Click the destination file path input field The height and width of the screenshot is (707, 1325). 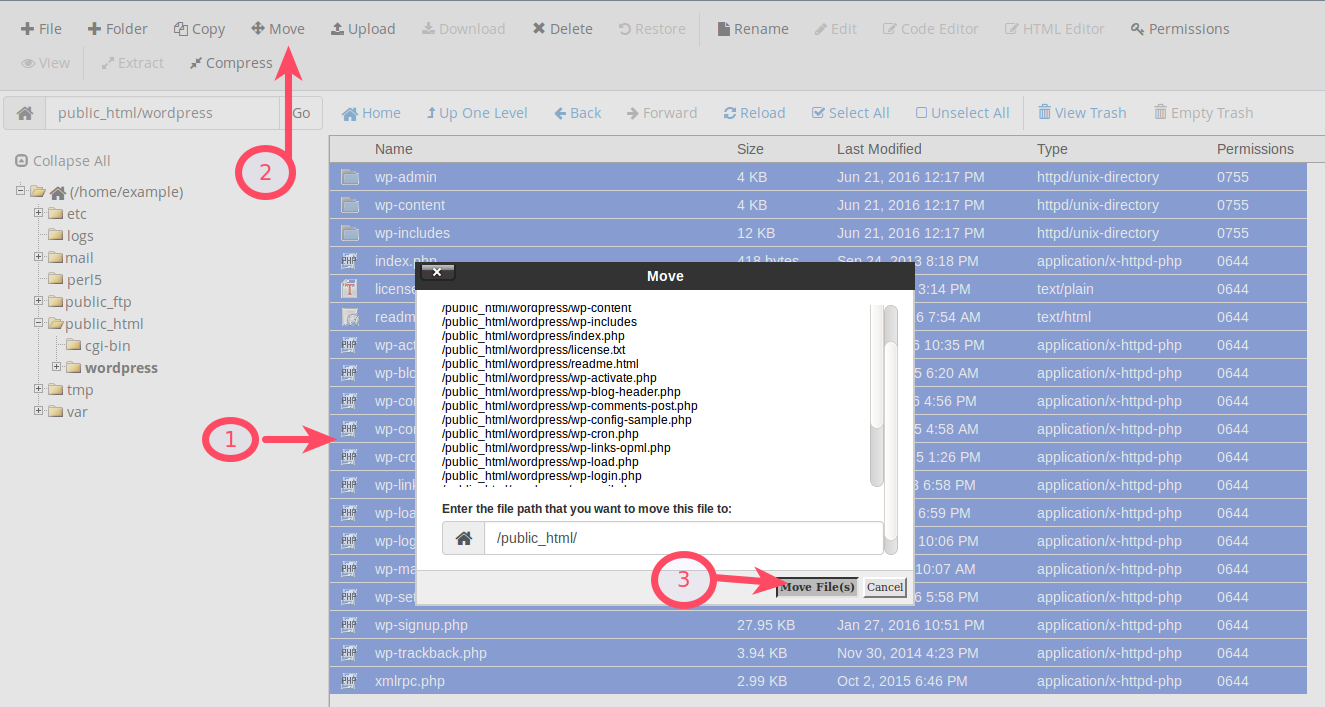[x=682, y=538]
